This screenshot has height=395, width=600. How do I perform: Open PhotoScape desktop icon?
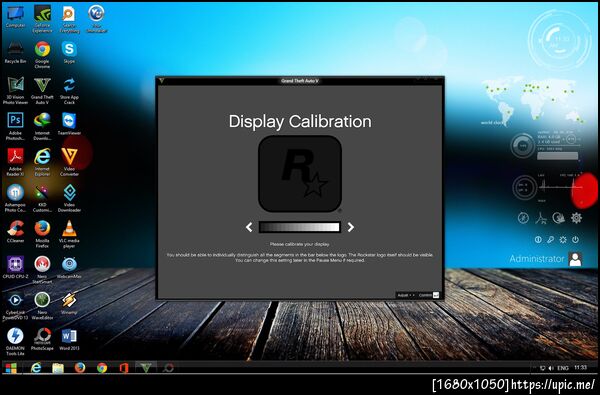(x=42, y=339)
